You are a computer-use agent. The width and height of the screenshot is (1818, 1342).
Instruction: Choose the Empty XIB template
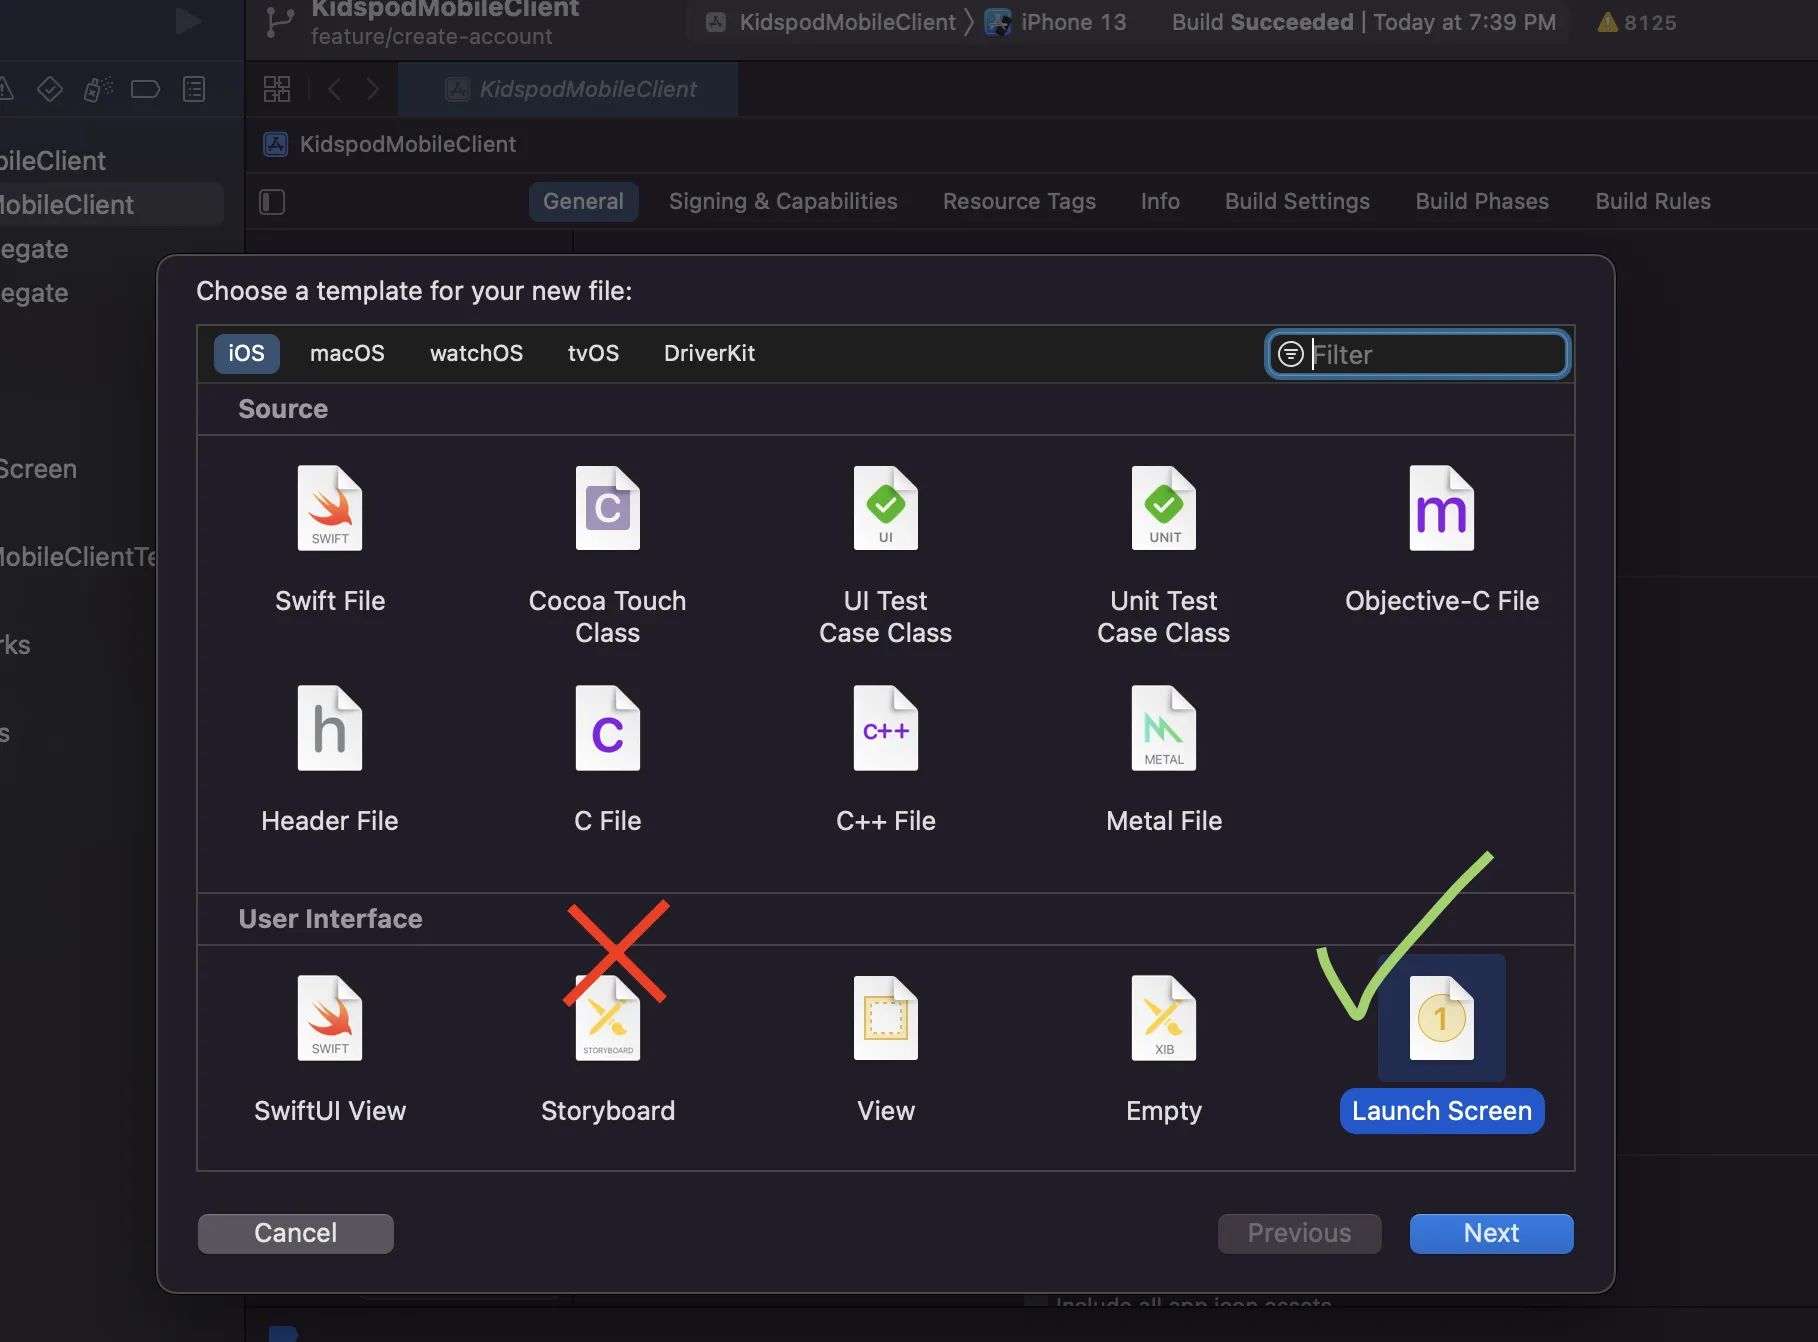[x=1164, y=1050]
